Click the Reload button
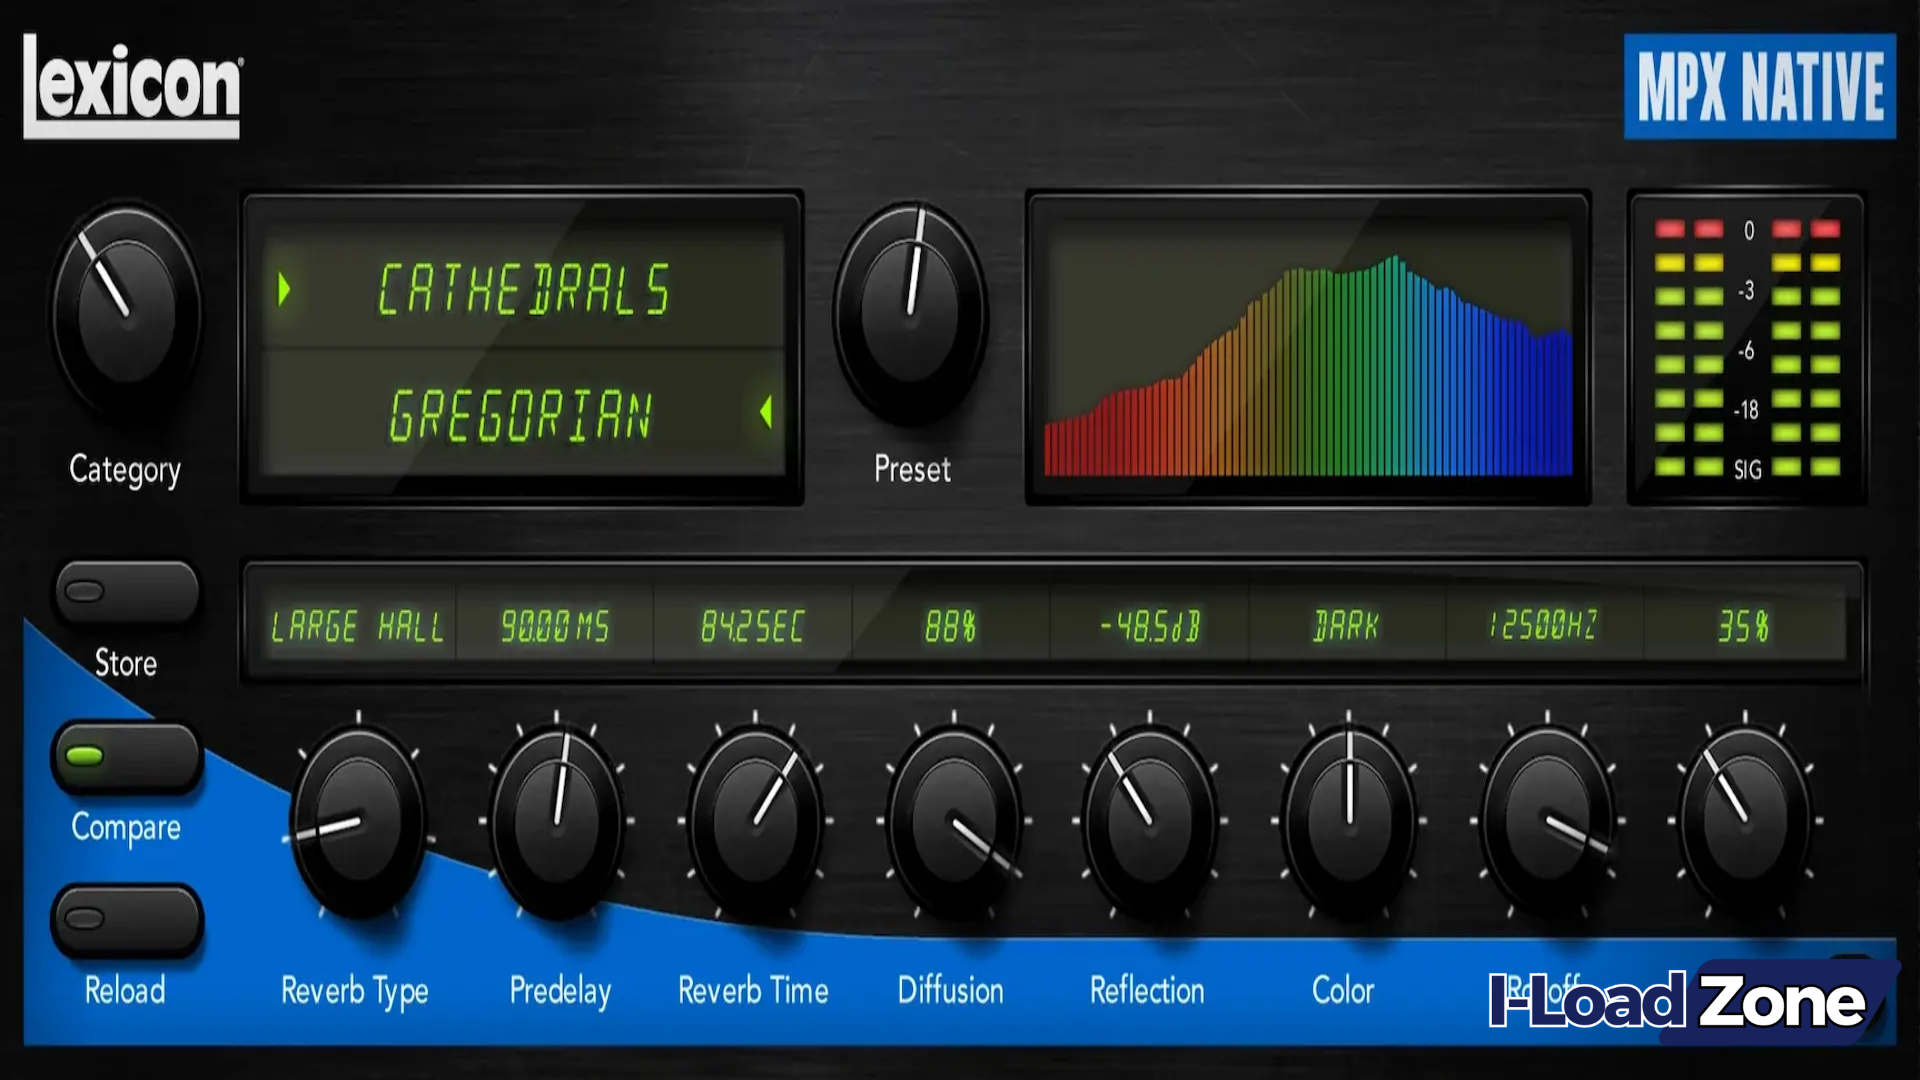The height and width of the screenshot is (1080, 1920). pyautogui.click(x=127, y=919)
